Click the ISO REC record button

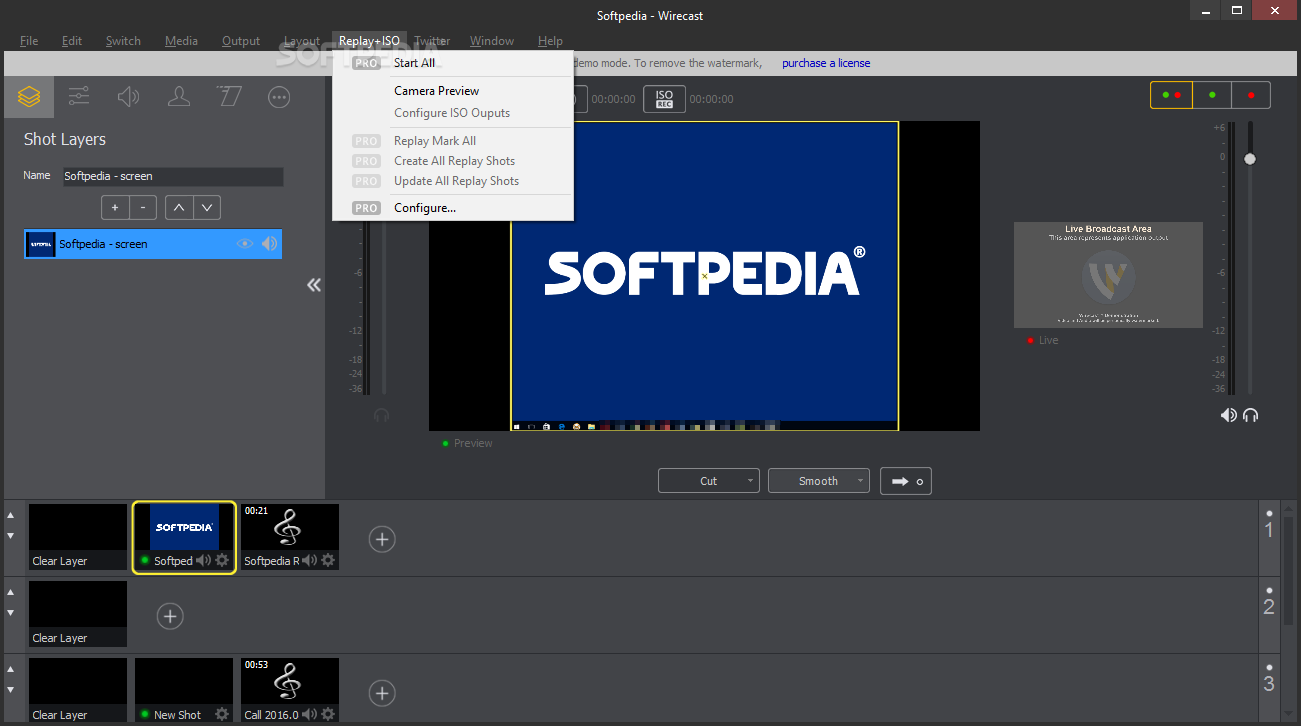665,99
